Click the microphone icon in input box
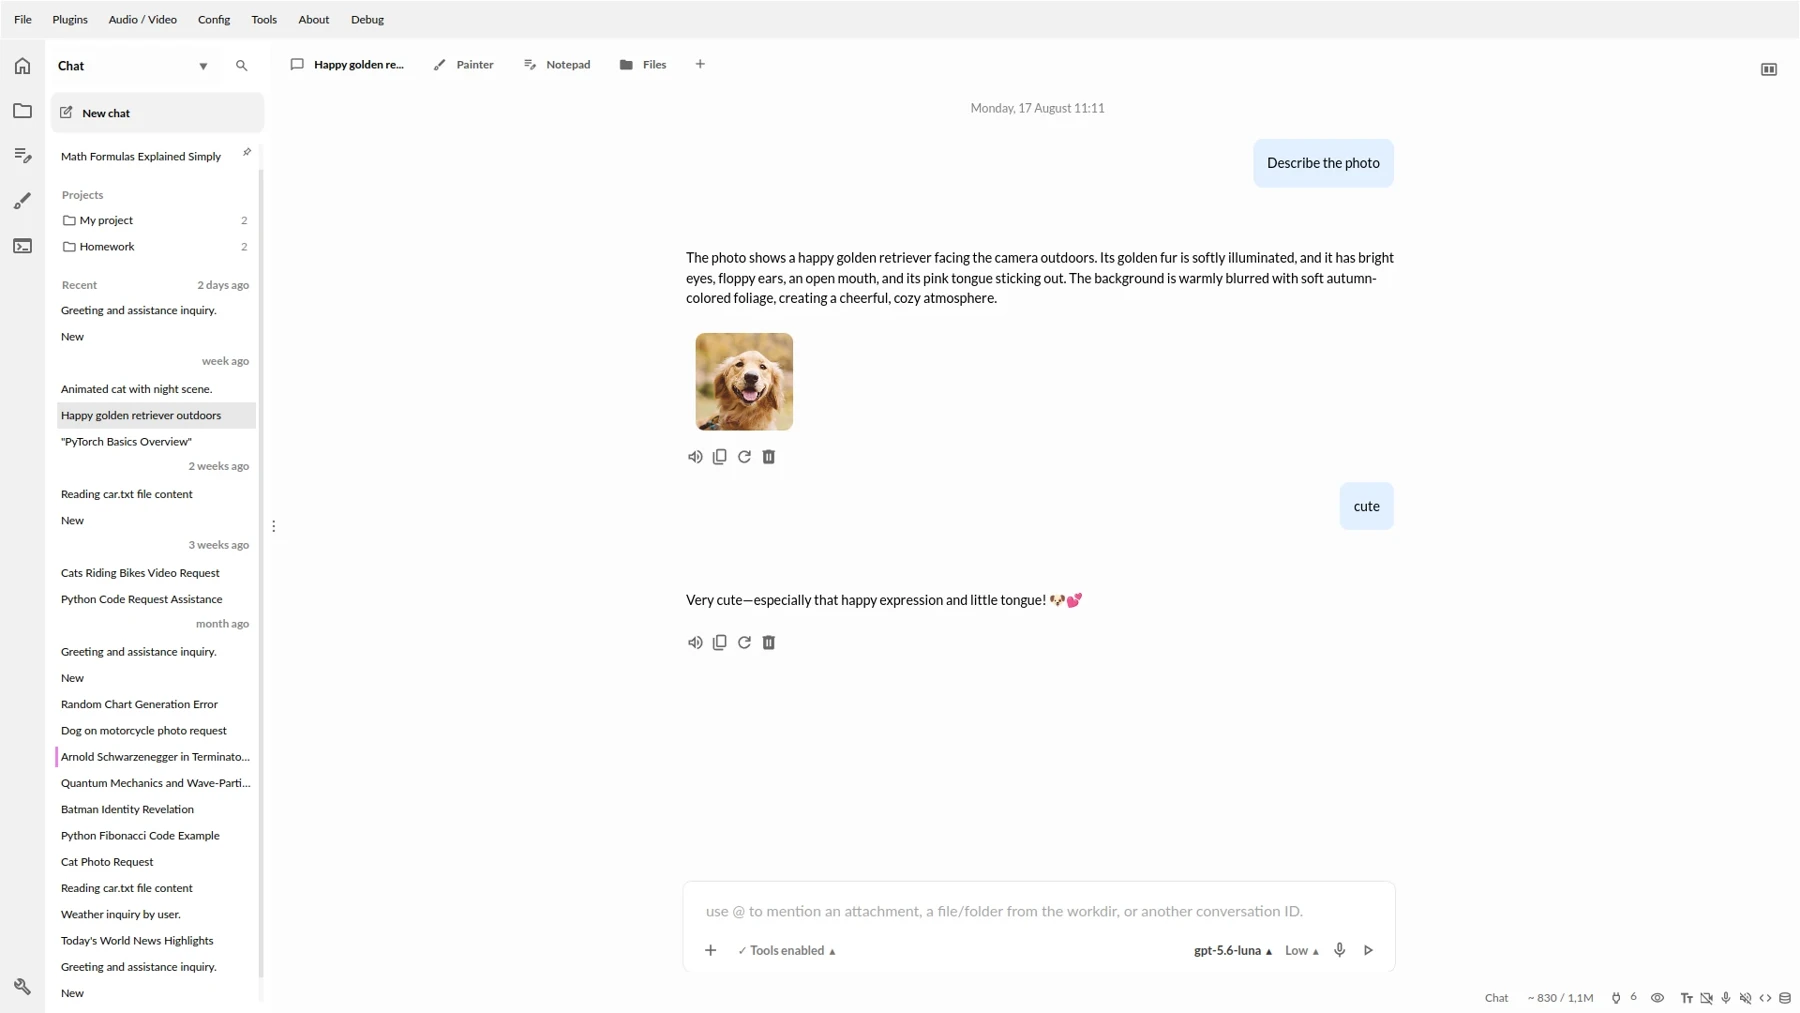Screen dimensions: 1800x1013 coord(1340,950)
